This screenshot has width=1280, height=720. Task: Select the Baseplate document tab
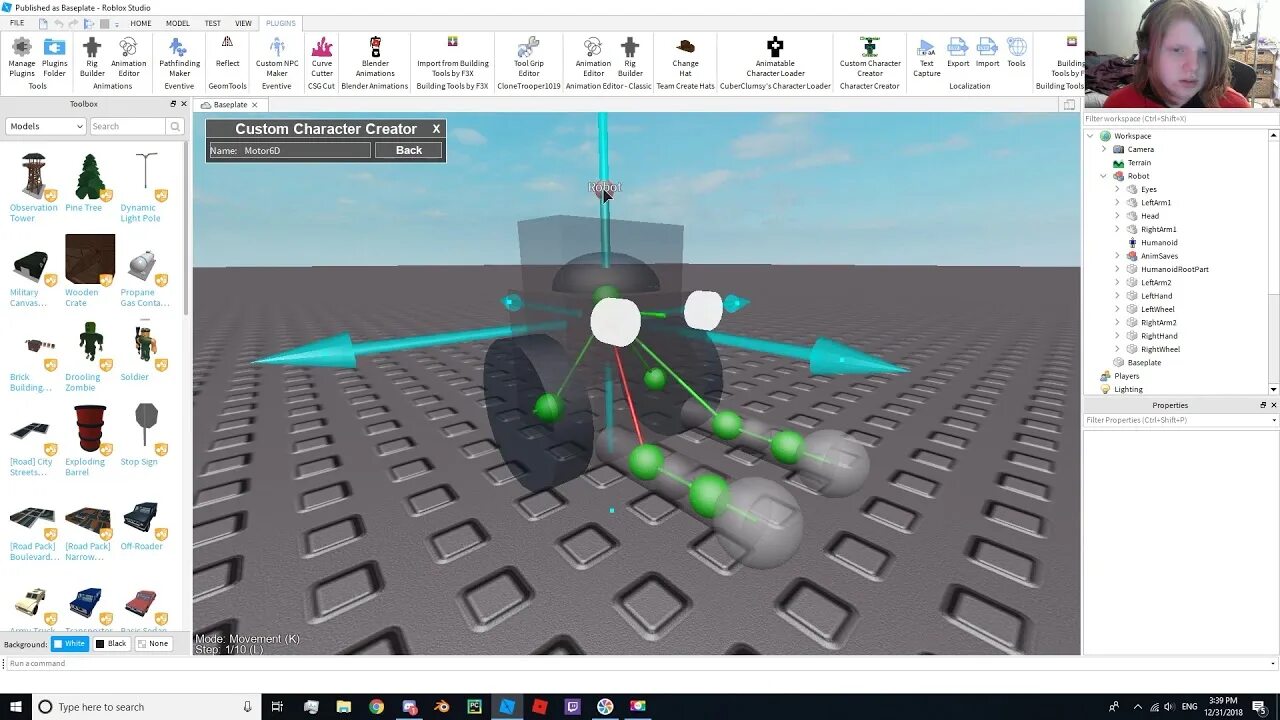coord(230,105)
